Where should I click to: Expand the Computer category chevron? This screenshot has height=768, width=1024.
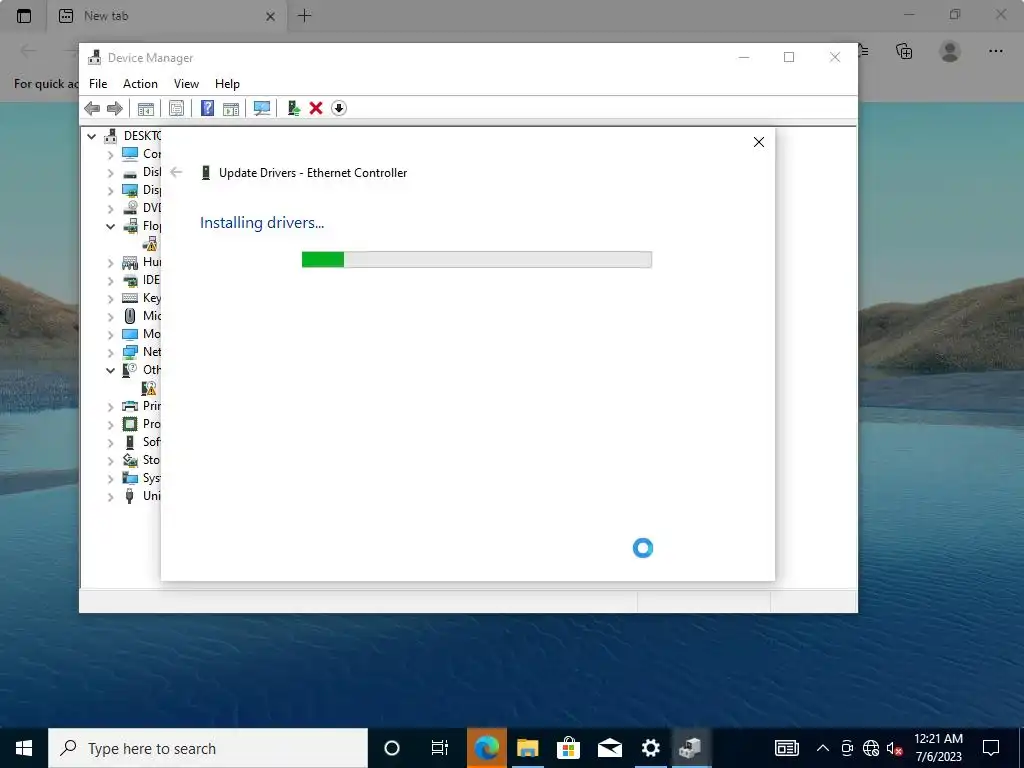click(x=110, y=155)
